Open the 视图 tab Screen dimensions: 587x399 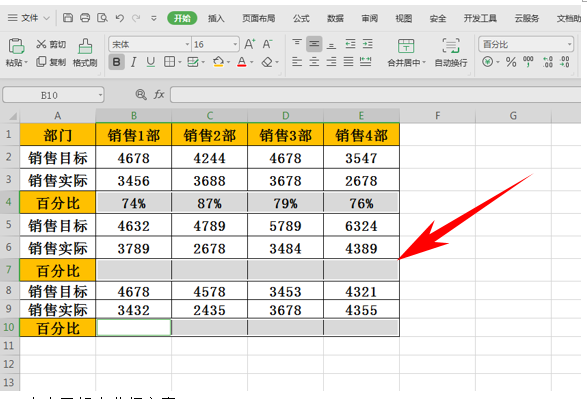click(x=404, y=18)
